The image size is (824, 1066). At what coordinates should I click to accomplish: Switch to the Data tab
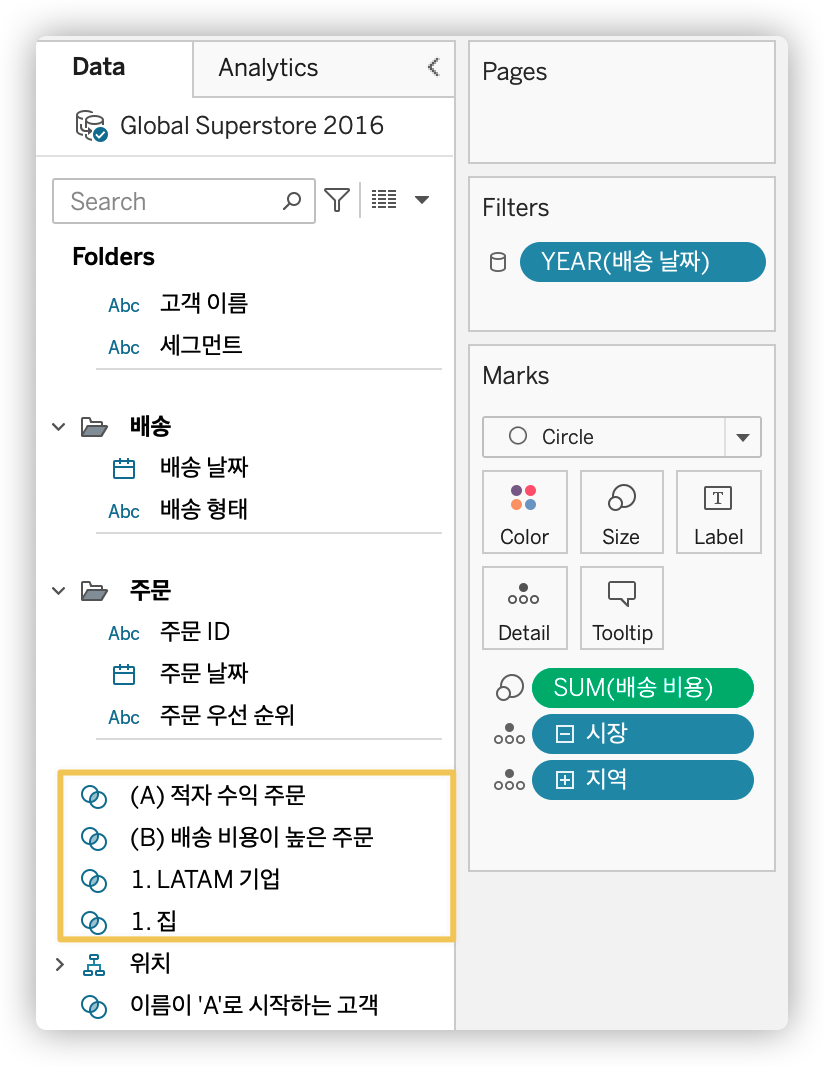pyautogui.click(x=99, y=67)
